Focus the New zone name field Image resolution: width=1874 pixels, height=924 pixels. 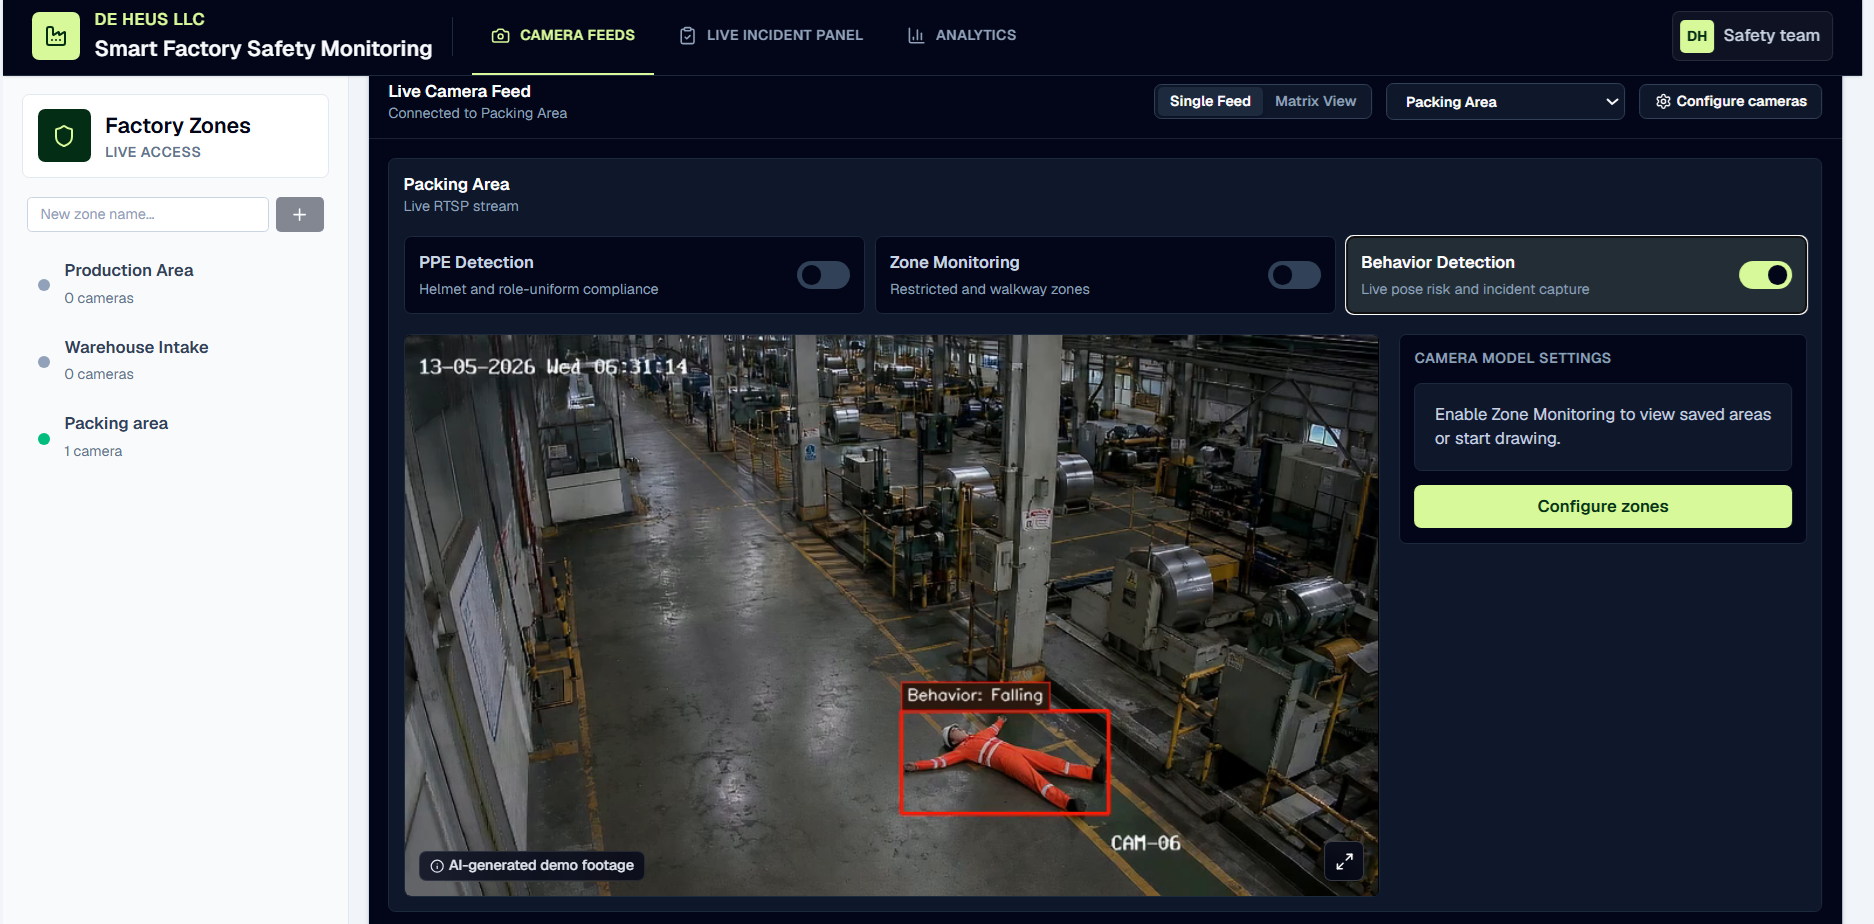(x=148, y=214)
